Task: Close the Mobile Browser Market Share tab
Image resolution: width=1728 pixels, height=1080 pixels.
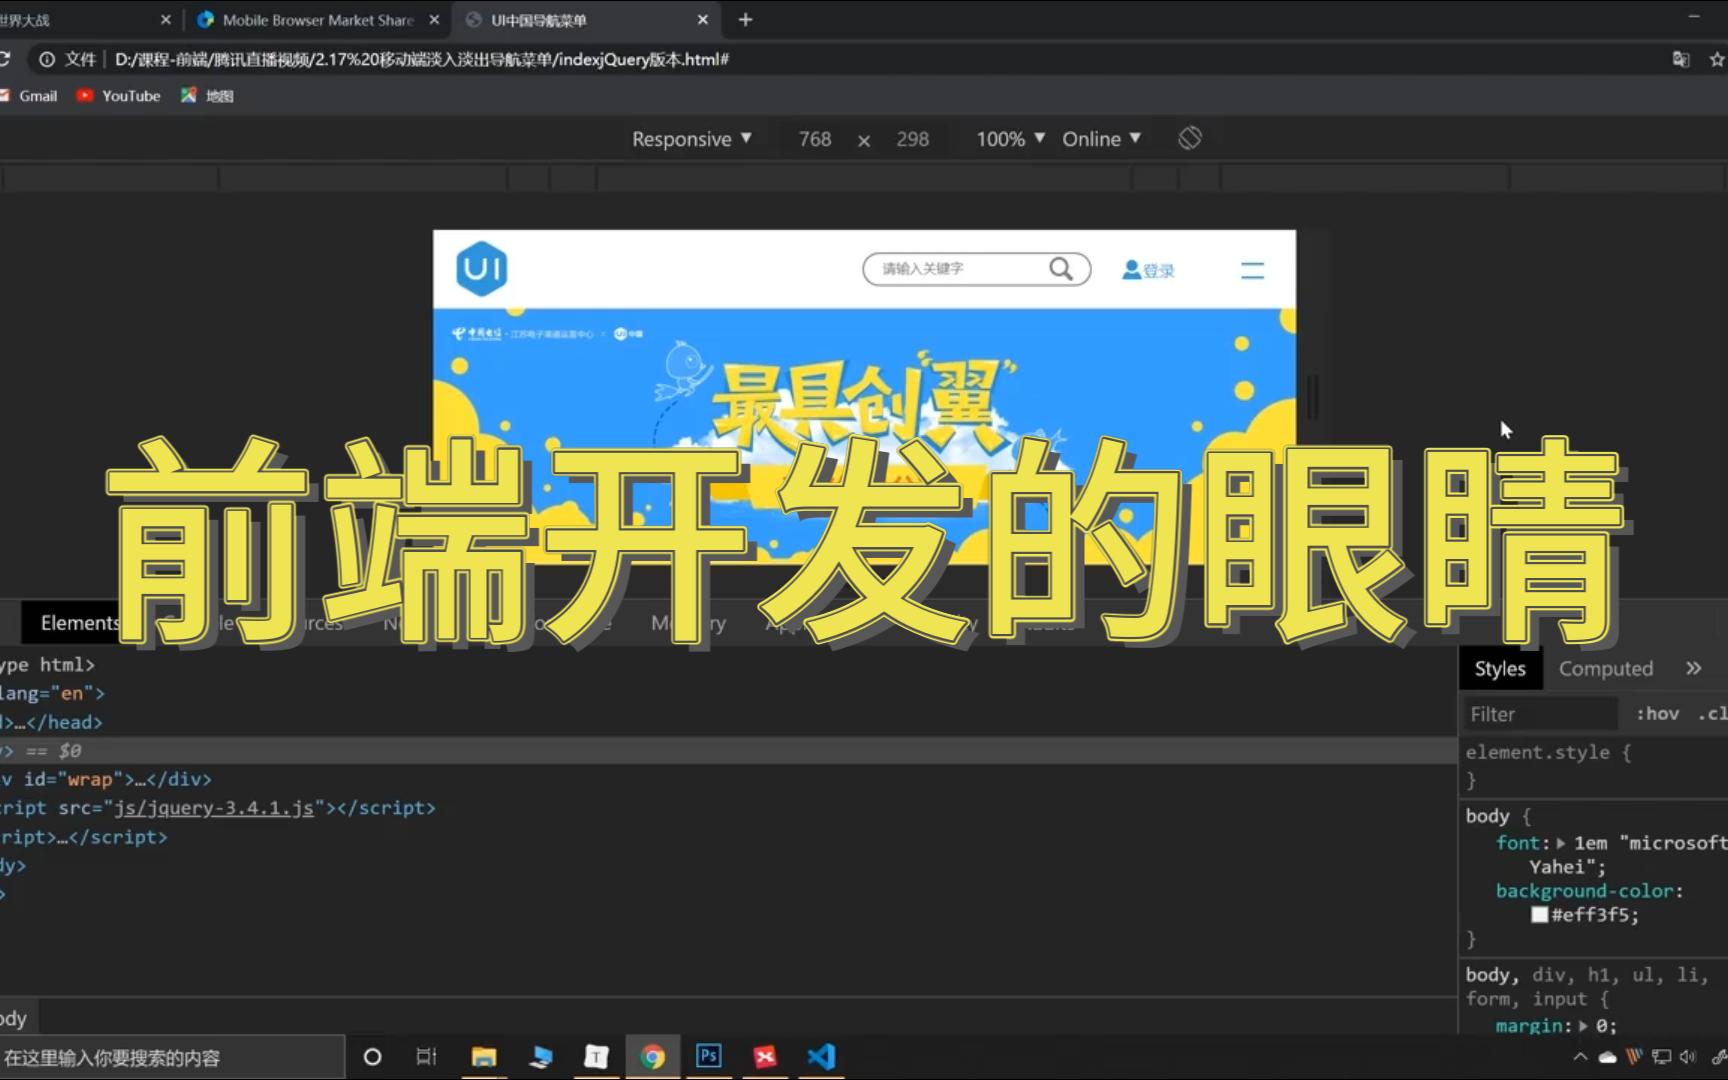Action: pos(434,19)
